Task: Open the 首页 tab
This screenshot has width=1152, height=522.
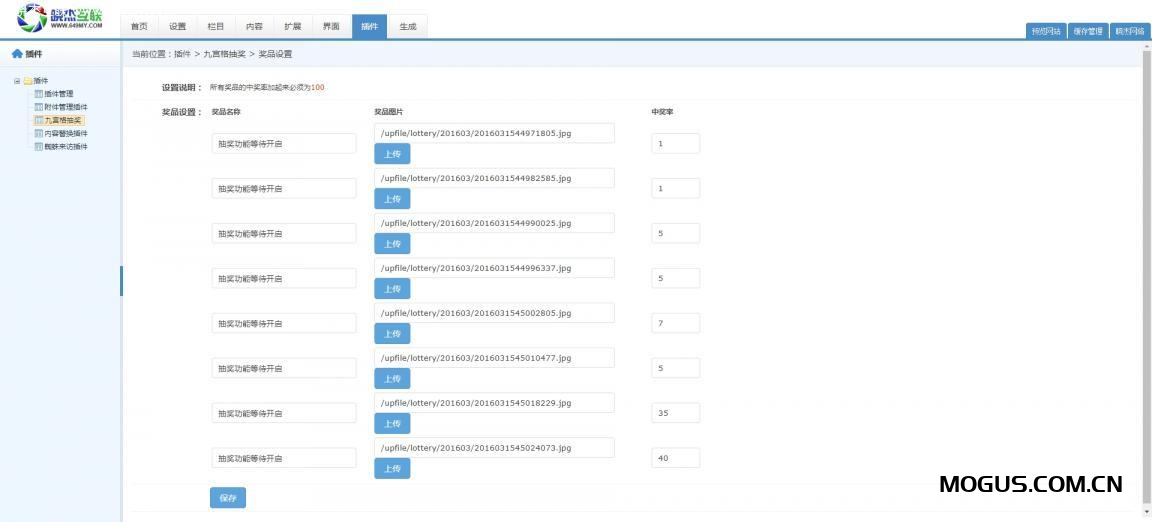Action: coord(139,27)
